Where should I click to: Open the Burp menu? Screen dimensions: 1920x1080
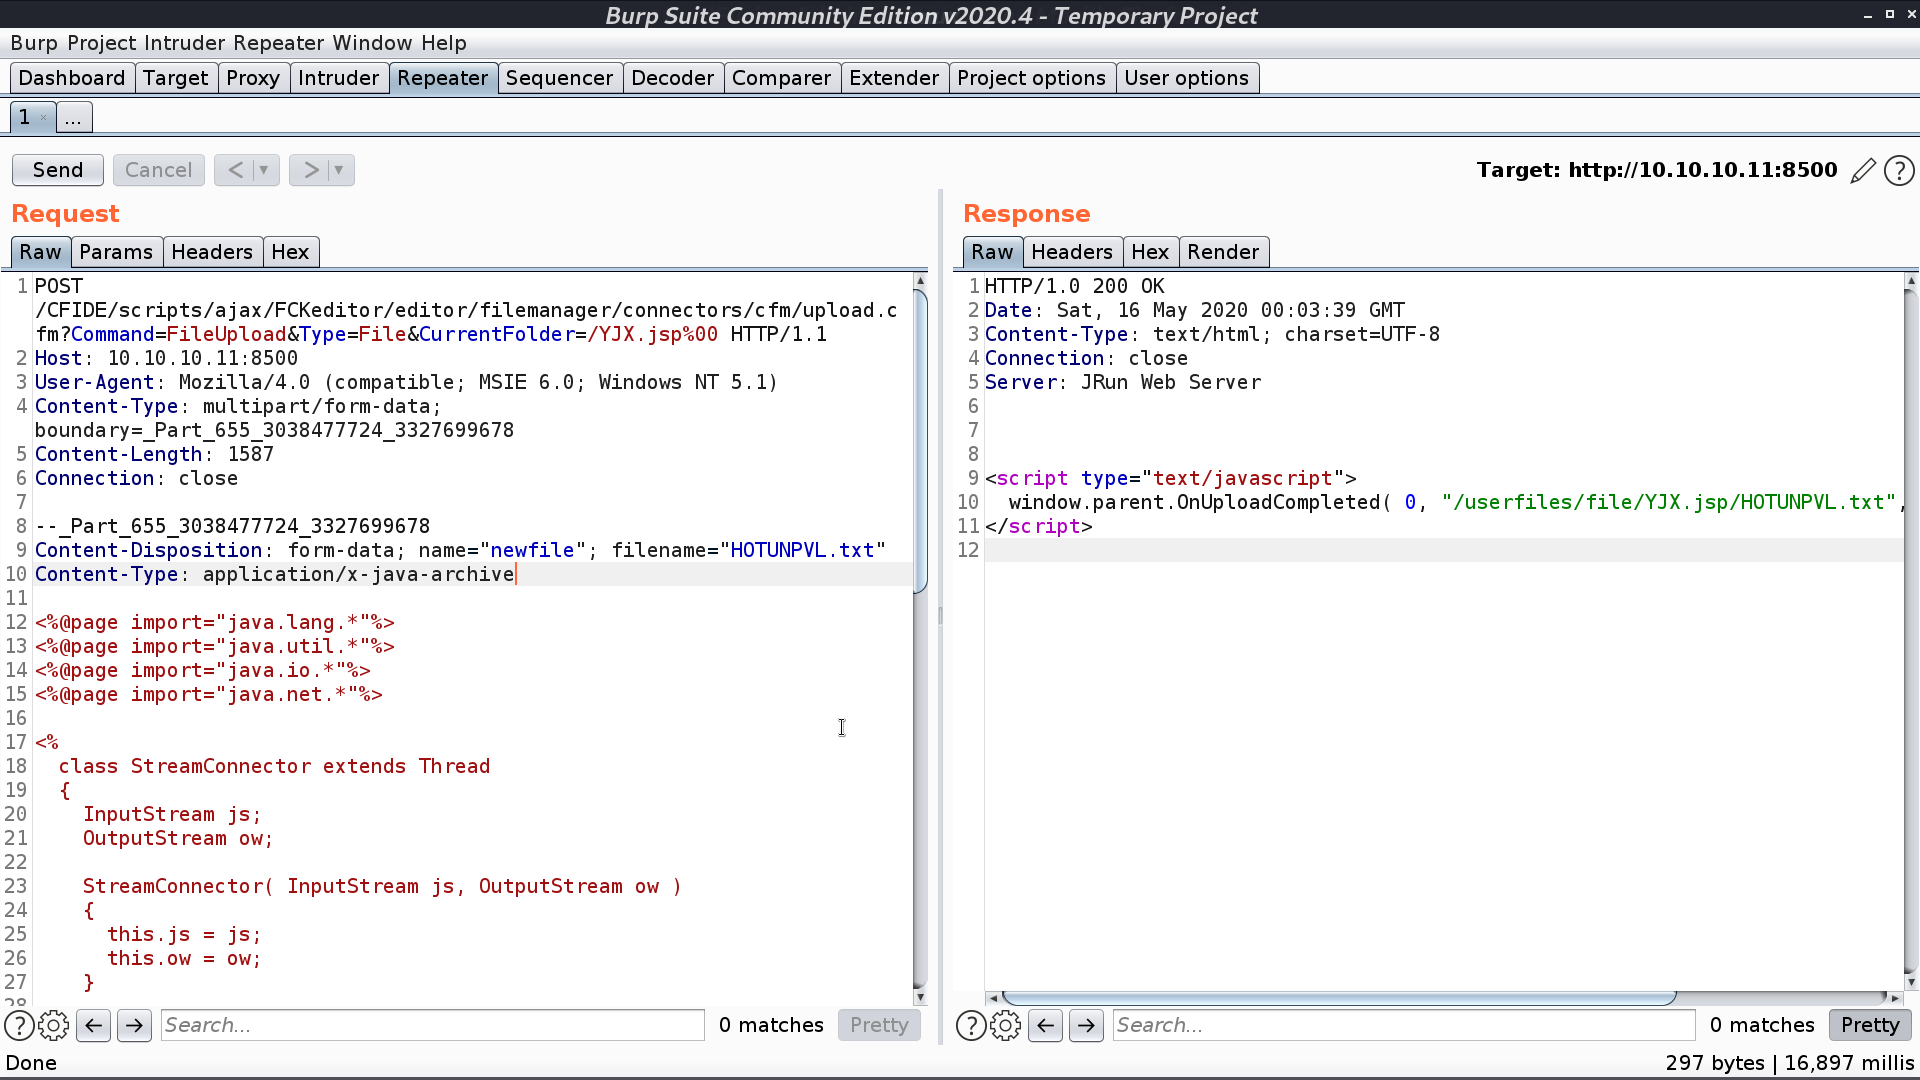click(34, 43)
